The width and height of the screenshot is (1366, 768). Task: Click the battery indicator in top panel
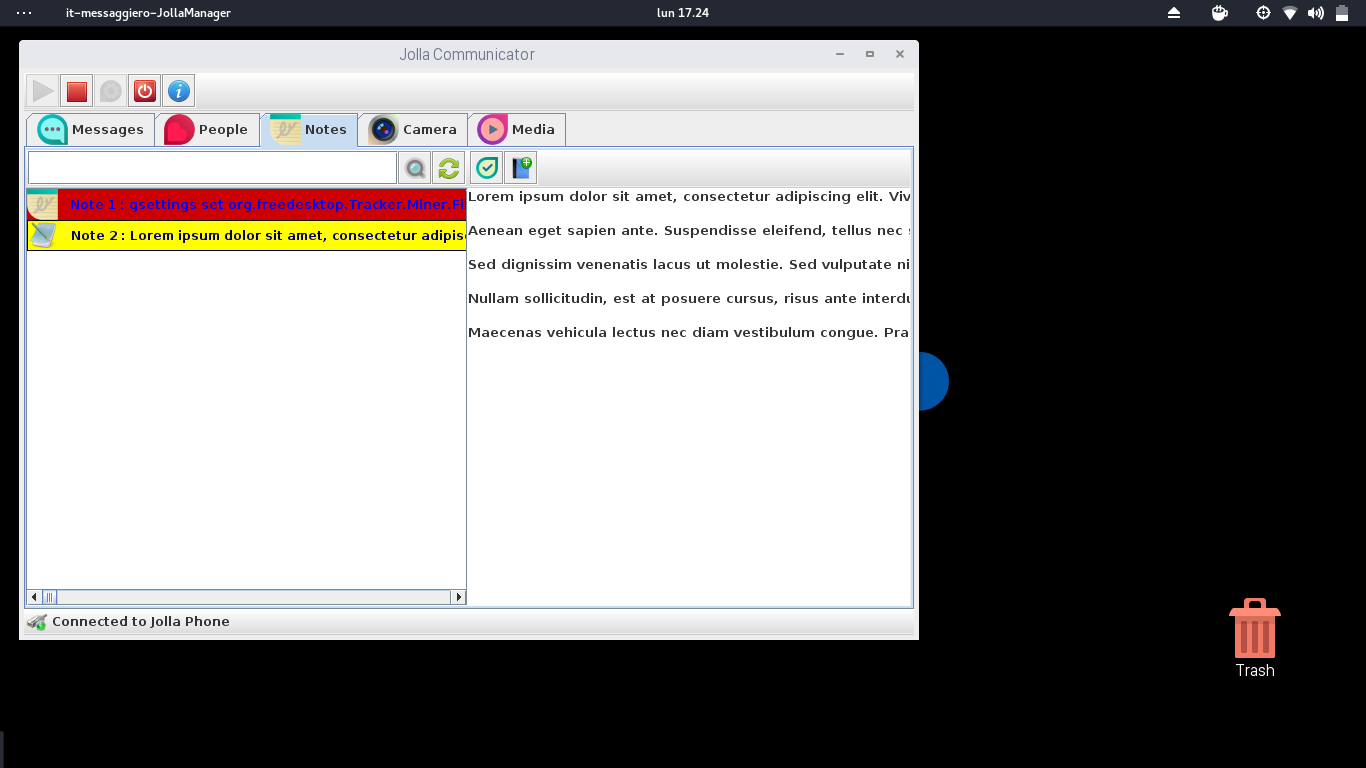[x=1342, y=13]
